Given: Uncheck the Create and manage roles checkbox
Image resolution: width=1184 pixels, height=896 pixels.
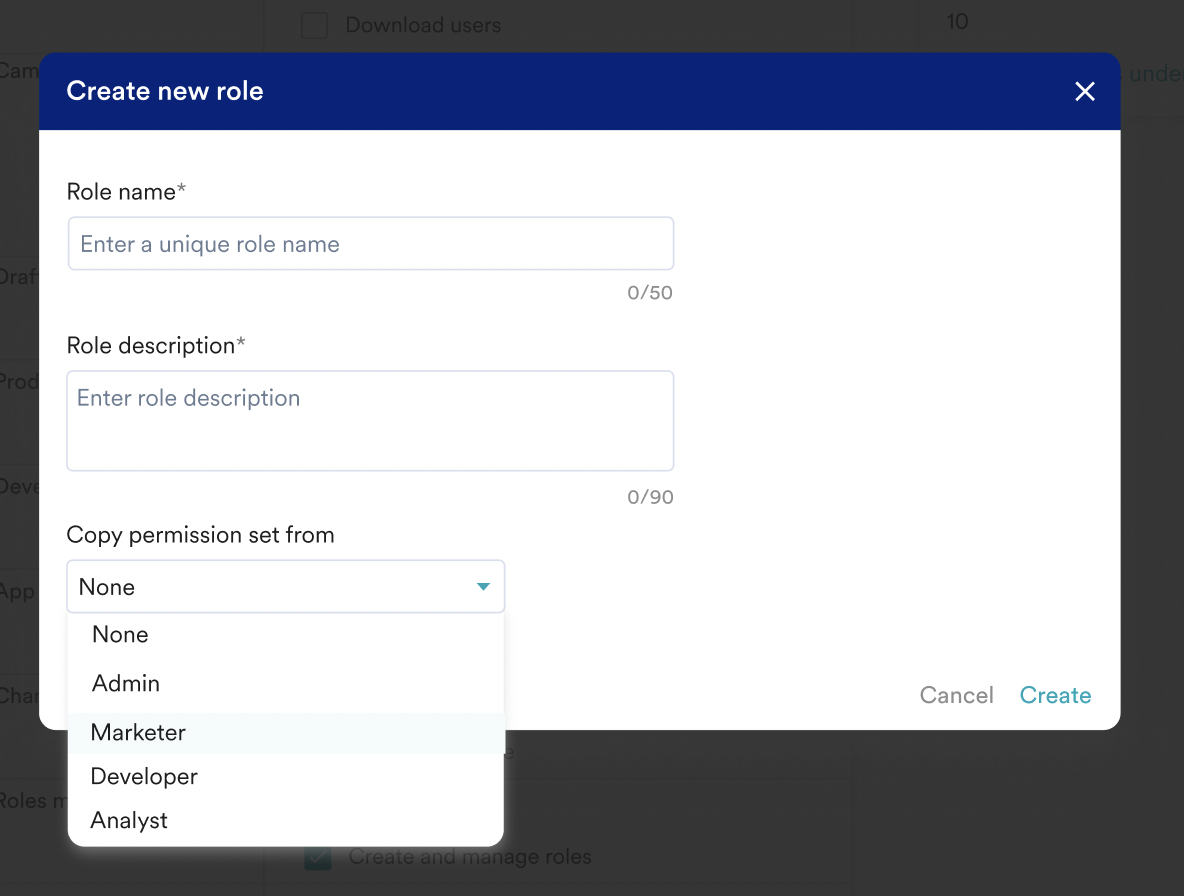Looking at the screenshot, I should click(x=318, y=857).
